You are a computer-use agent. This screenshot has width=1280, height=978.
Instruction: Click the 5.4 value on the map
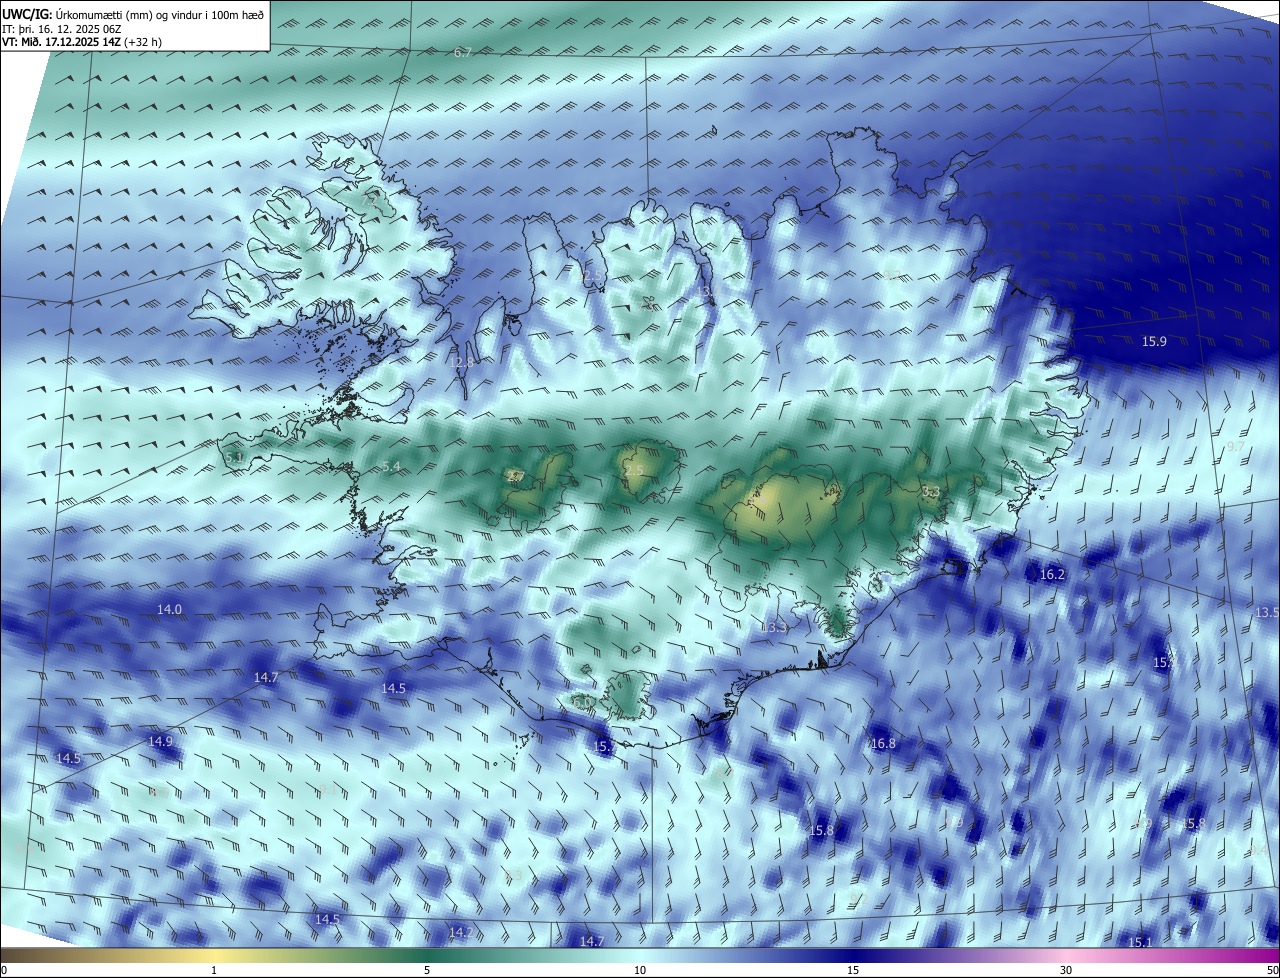coord(391,467)
